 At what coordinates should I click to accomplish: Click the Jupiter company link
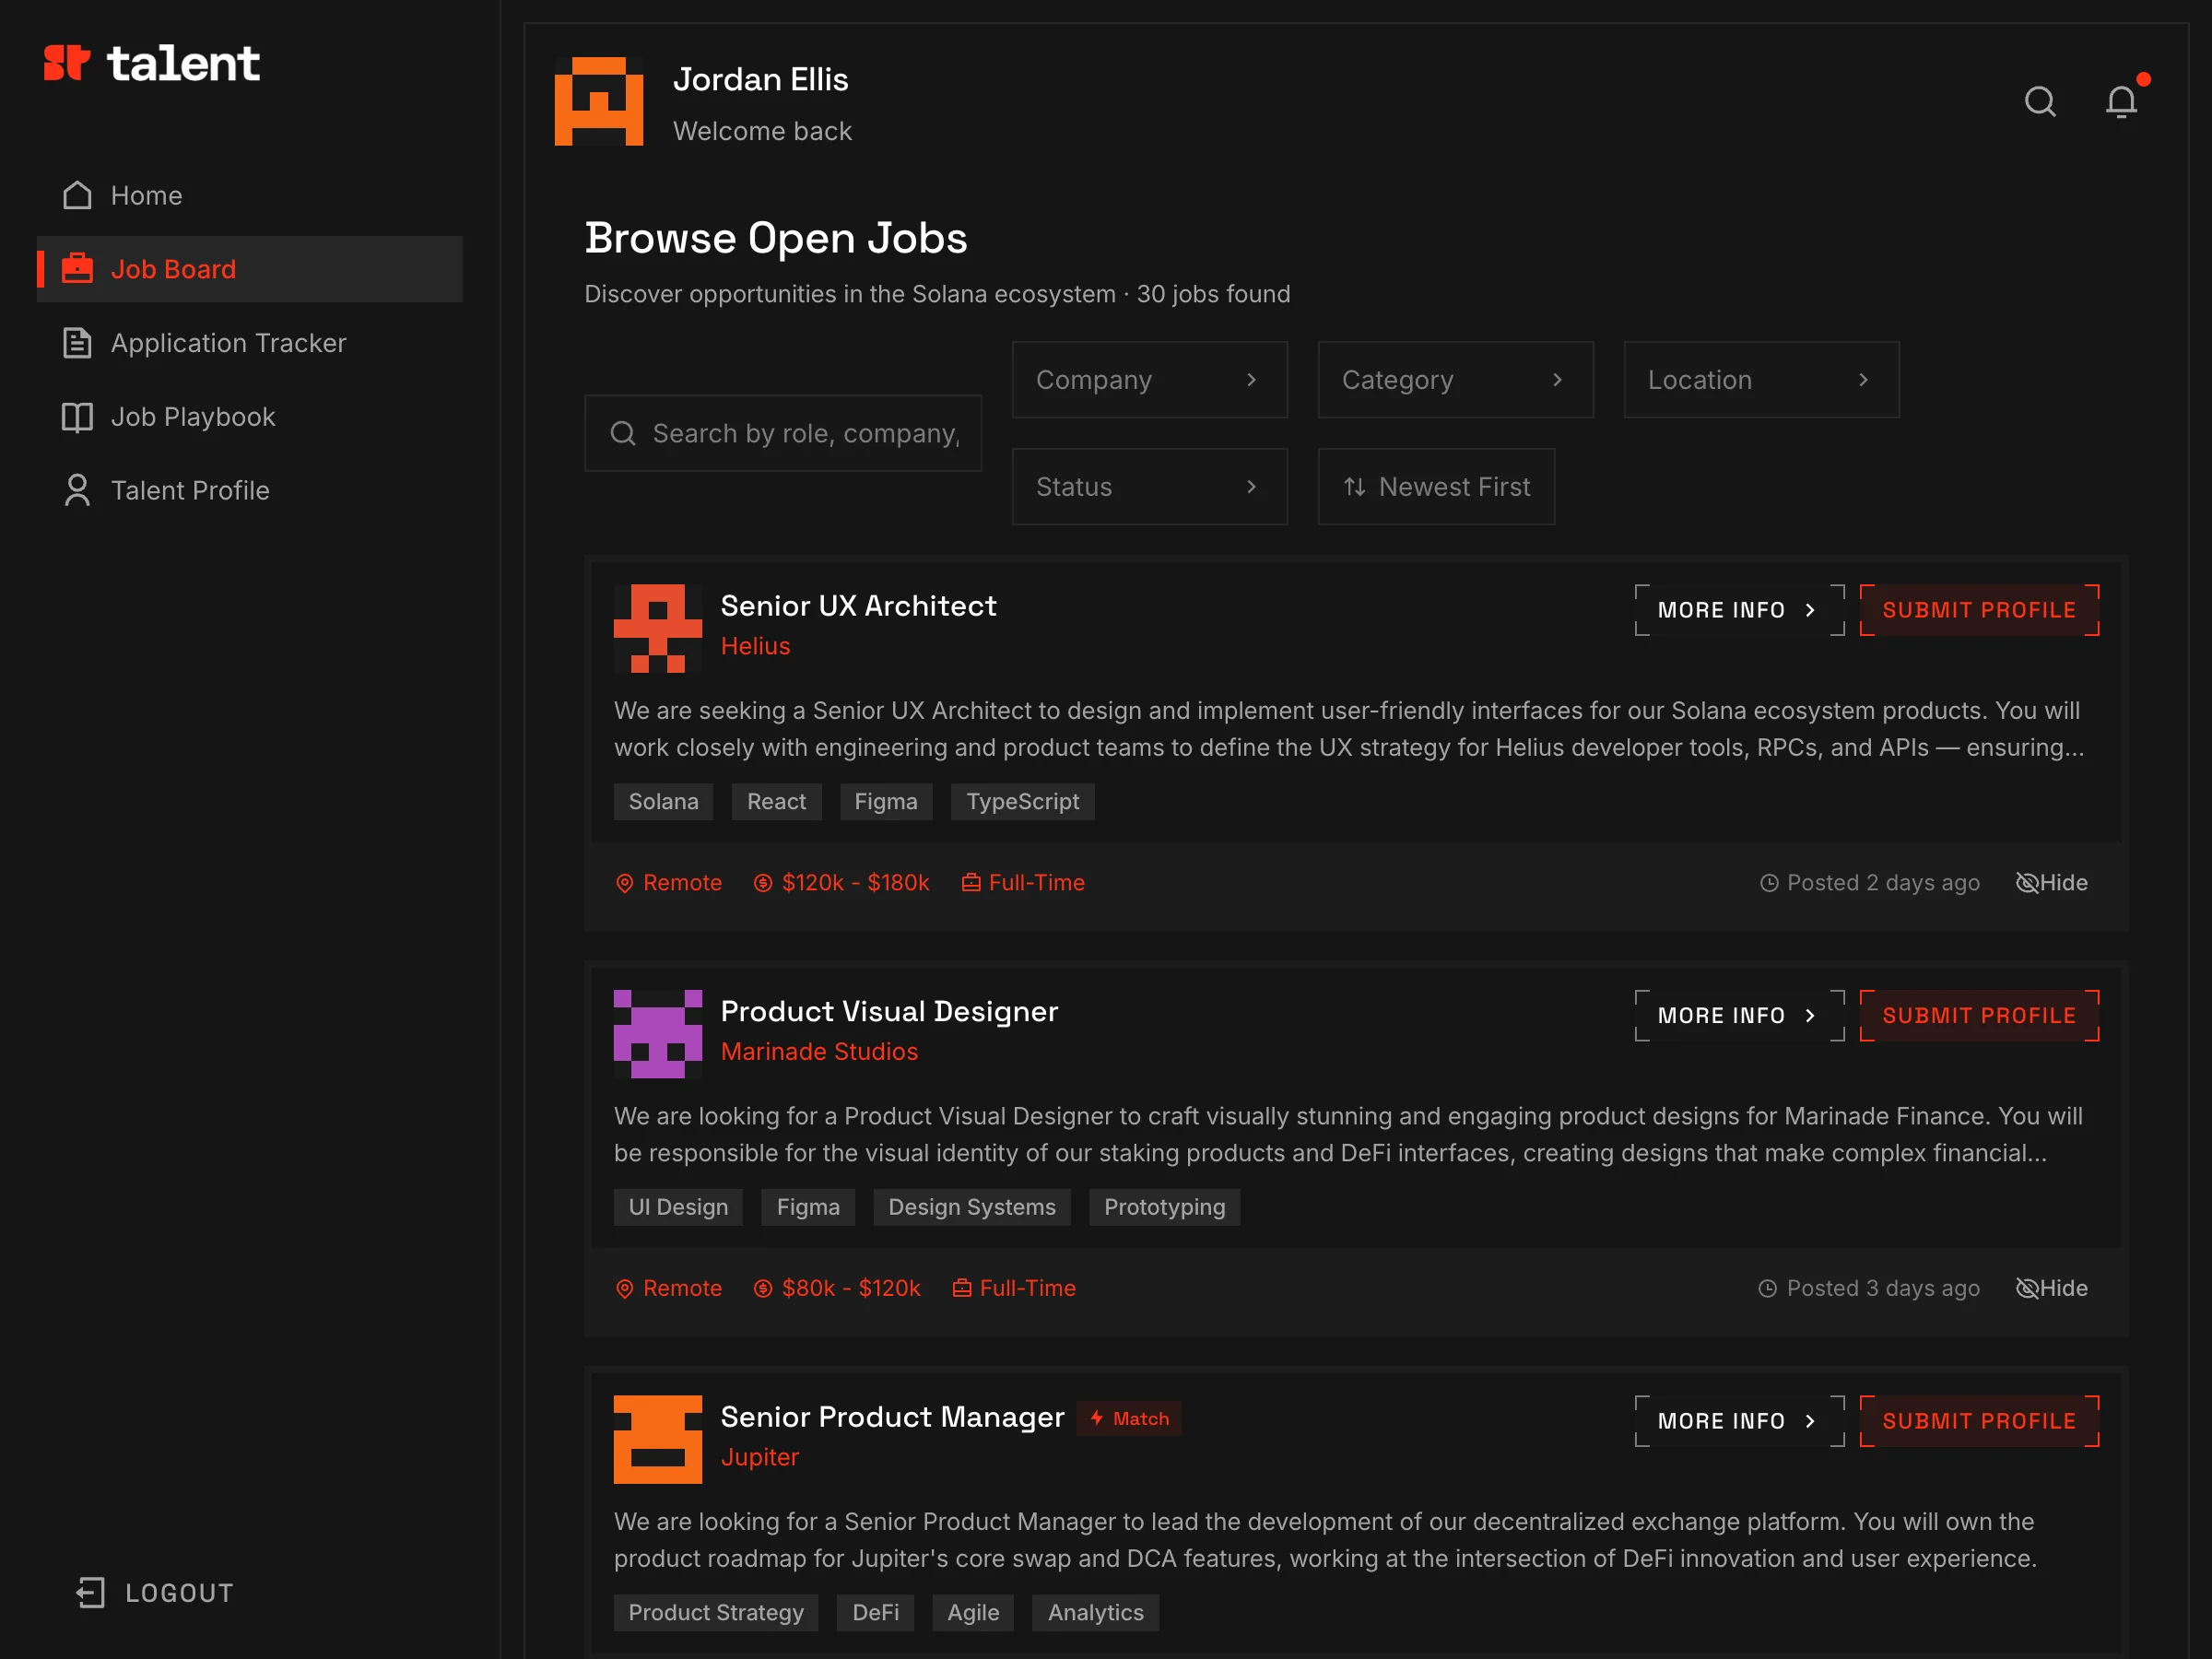759,1457
